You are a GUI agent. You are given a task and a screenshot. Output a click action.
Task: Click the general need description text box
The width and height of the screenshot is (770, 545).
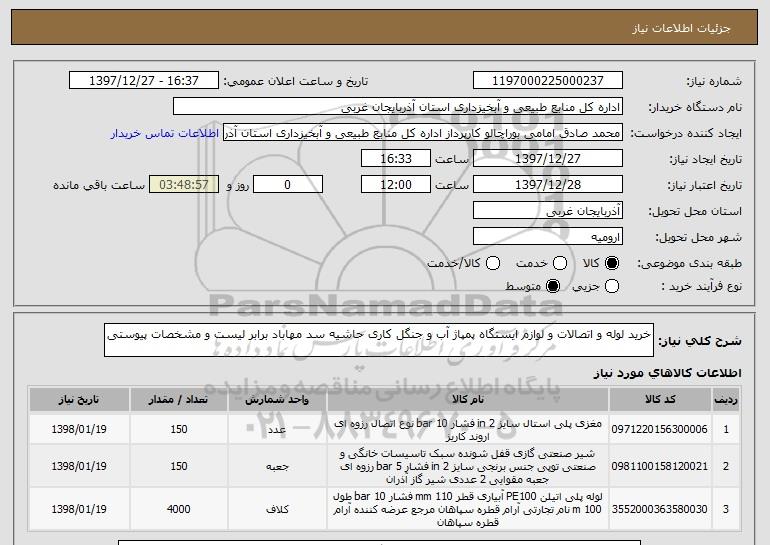tap(379, 340)
